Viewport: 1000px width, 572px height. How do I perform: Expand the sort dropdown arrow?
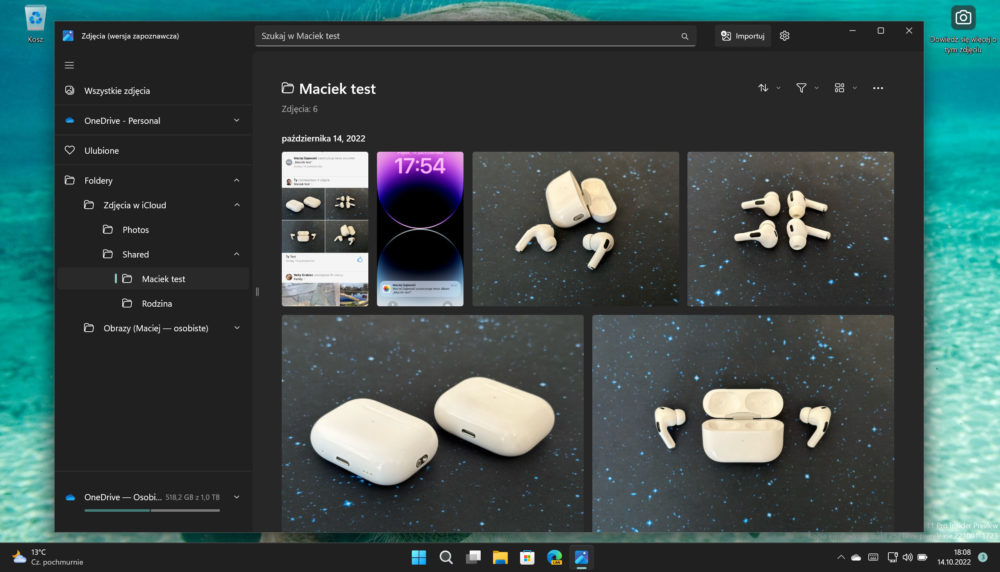point(779,89)
